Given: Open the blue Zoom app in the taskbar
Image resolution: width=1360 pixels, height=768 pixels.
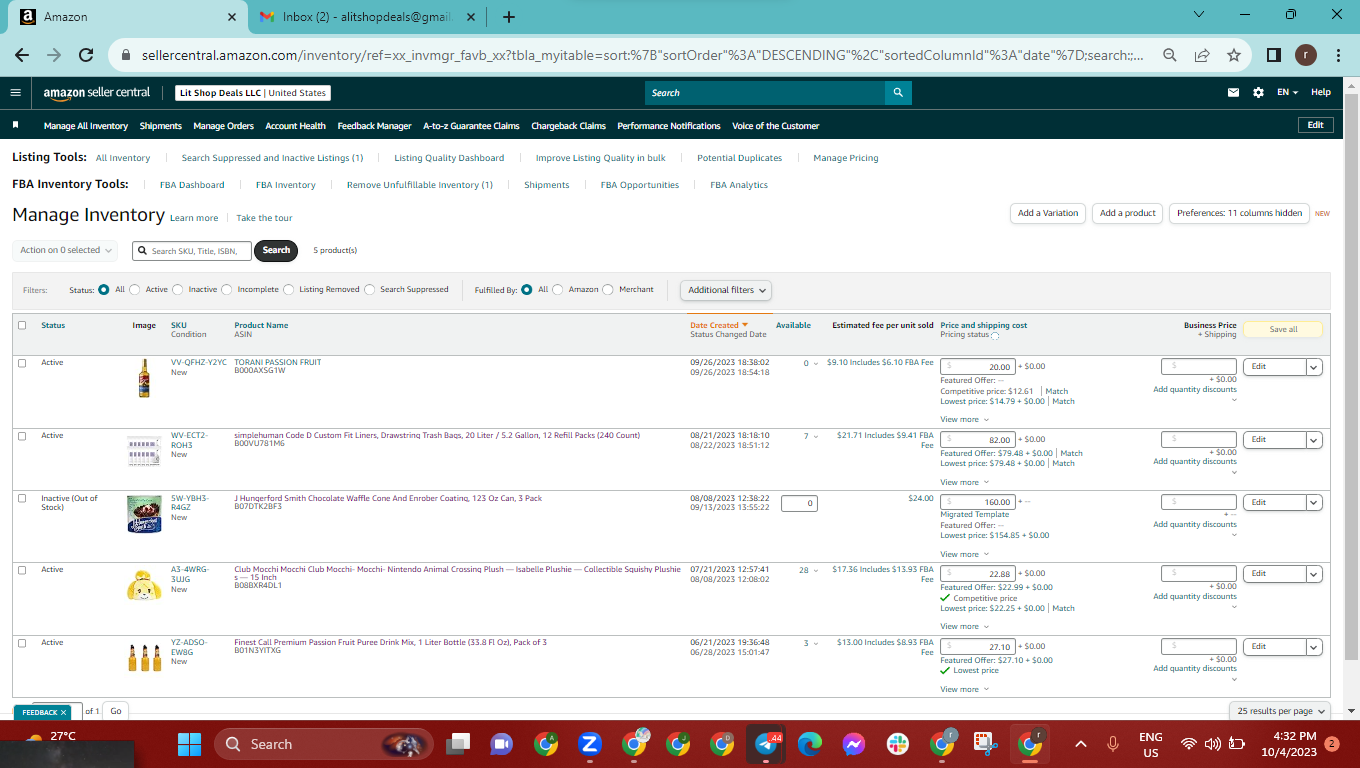Looking at the screenshot, I should [x=589, y=744].
